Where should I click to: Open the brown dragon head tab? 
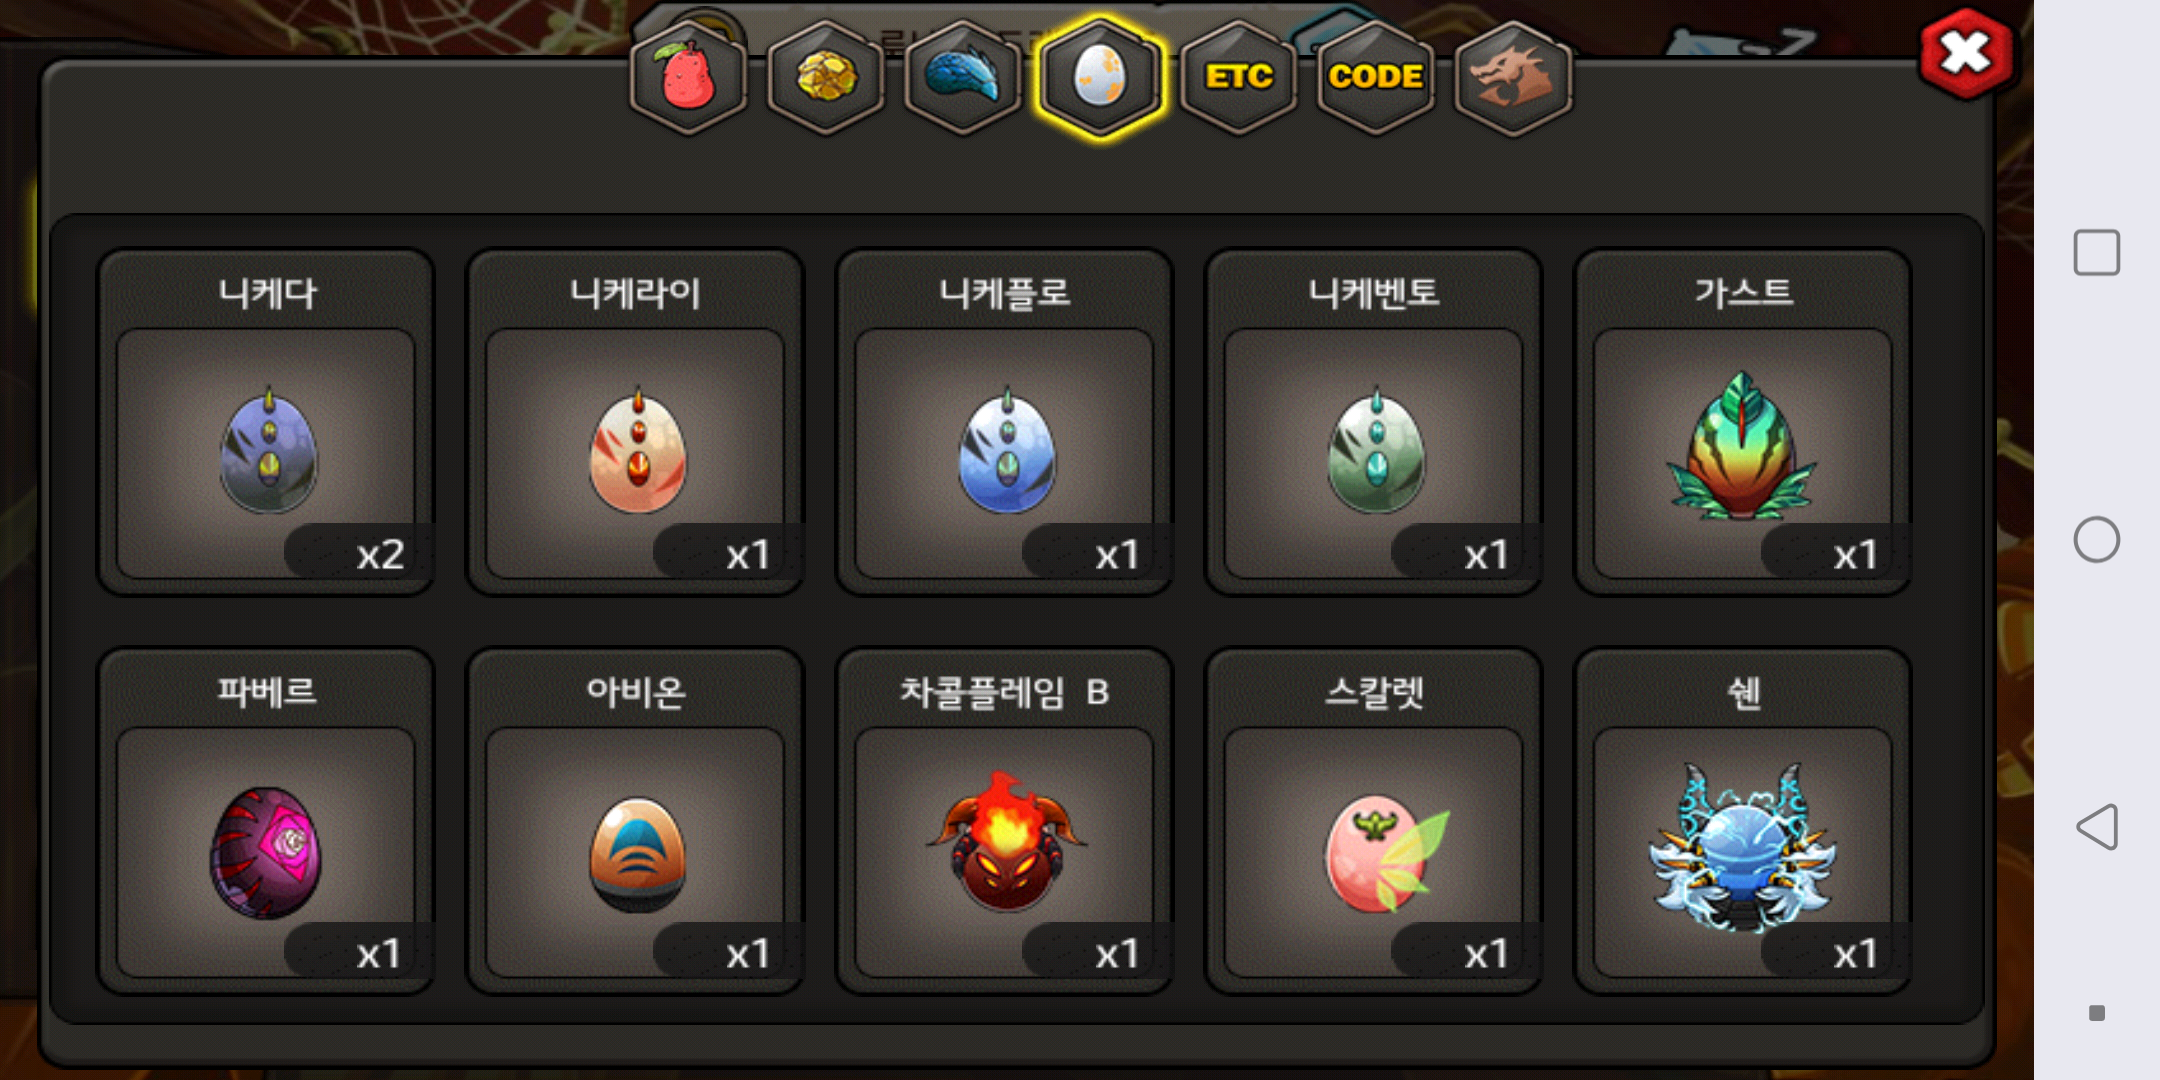coord(1513,78)
